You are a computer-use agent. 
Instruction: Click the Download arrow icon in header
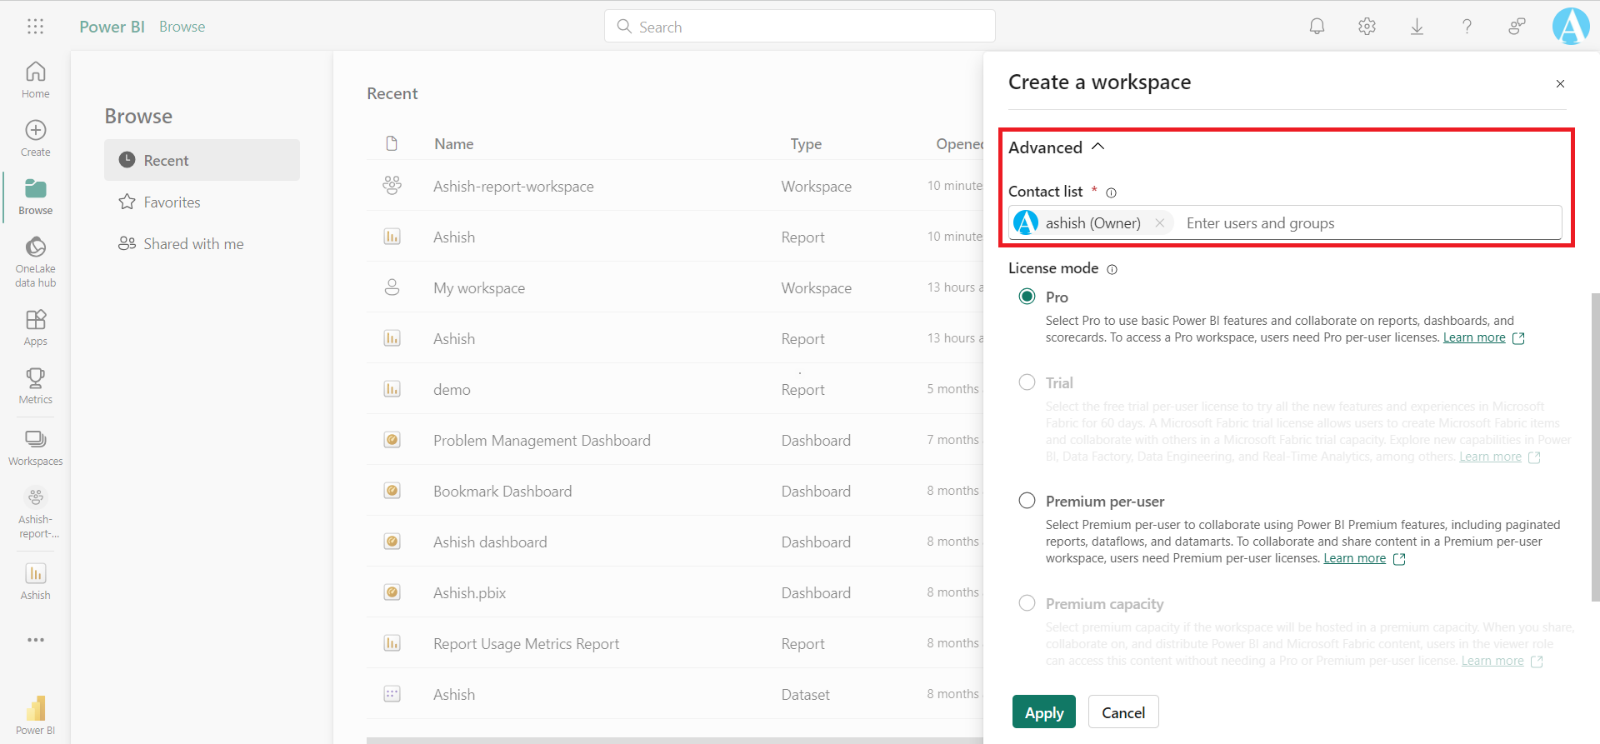[1417, 27]
